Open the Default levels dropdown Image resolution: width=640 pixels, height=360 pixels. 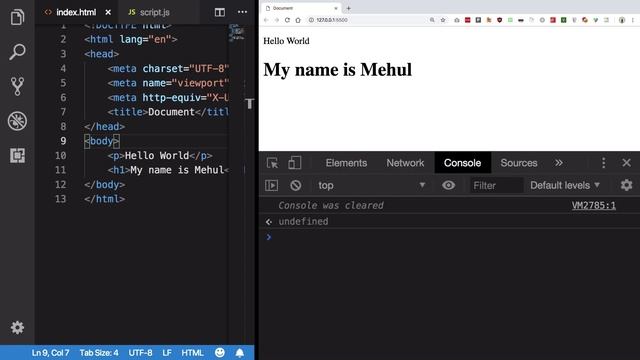tap(565, 185)
